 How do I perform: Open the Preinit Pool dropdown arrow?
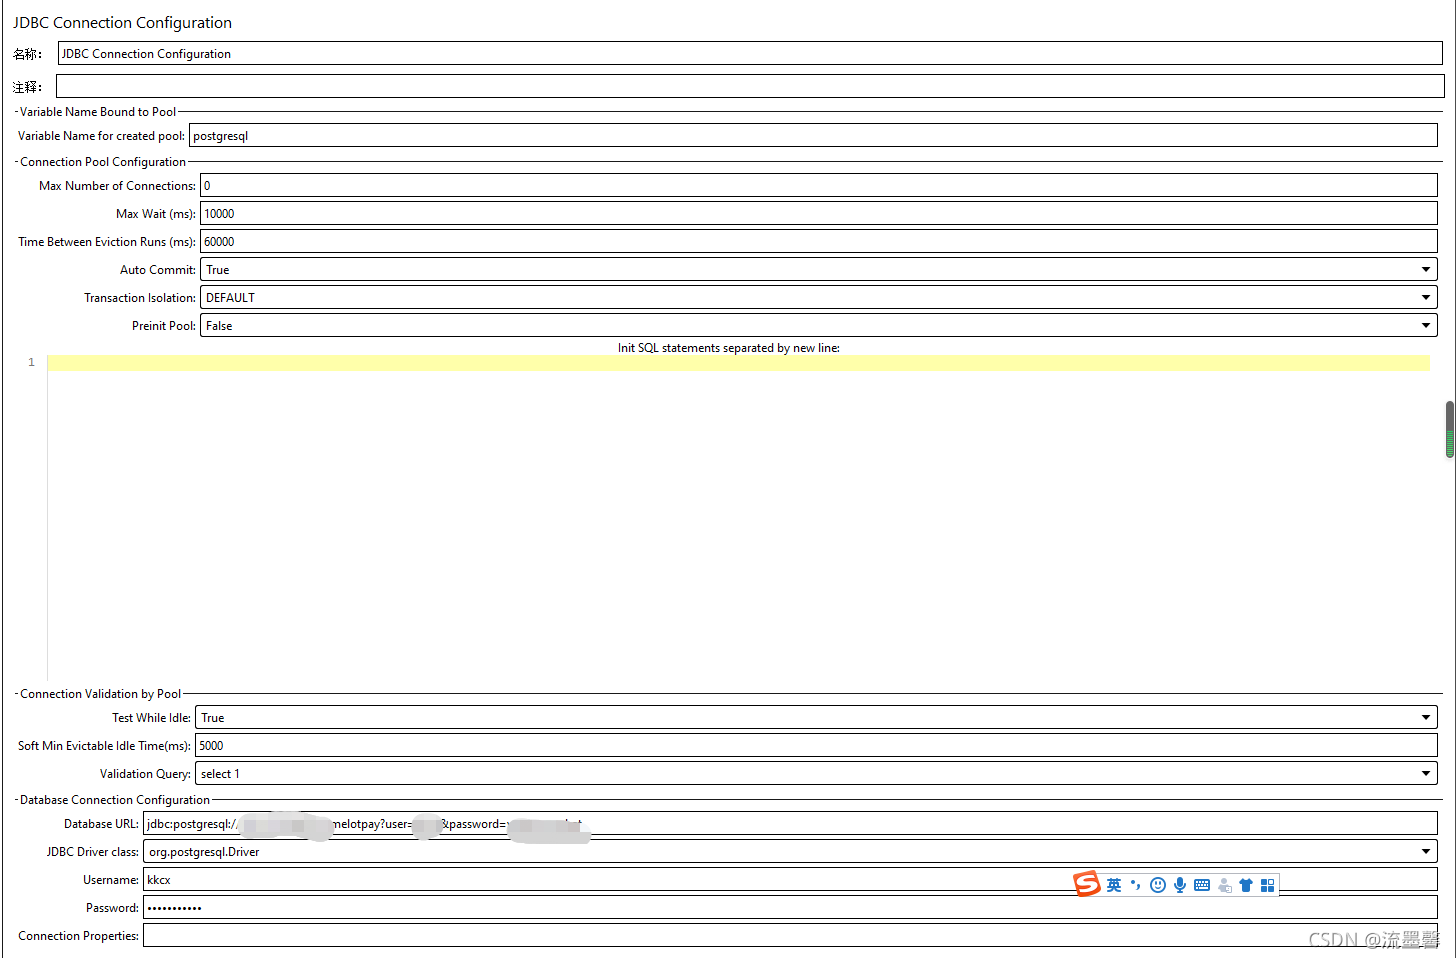[1426, 326]
